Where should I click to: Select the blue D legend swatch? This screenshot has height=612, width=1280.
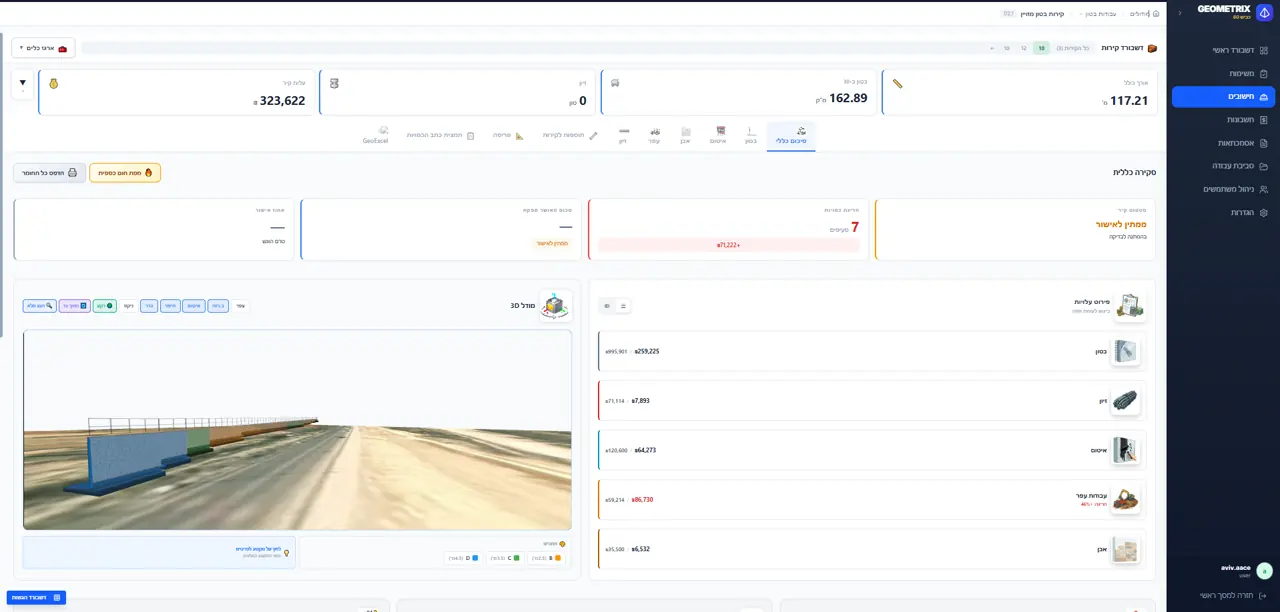475,557
